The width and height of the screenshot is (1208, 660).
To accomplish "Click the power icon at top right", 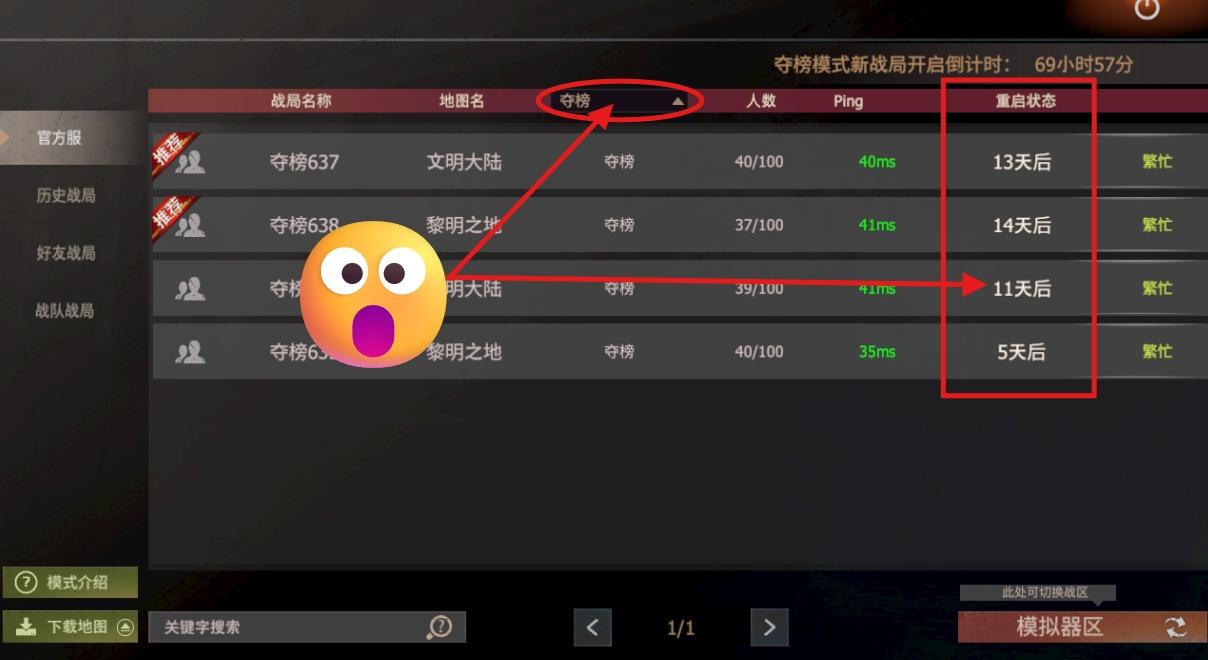I will click(x=1147, y=9).
